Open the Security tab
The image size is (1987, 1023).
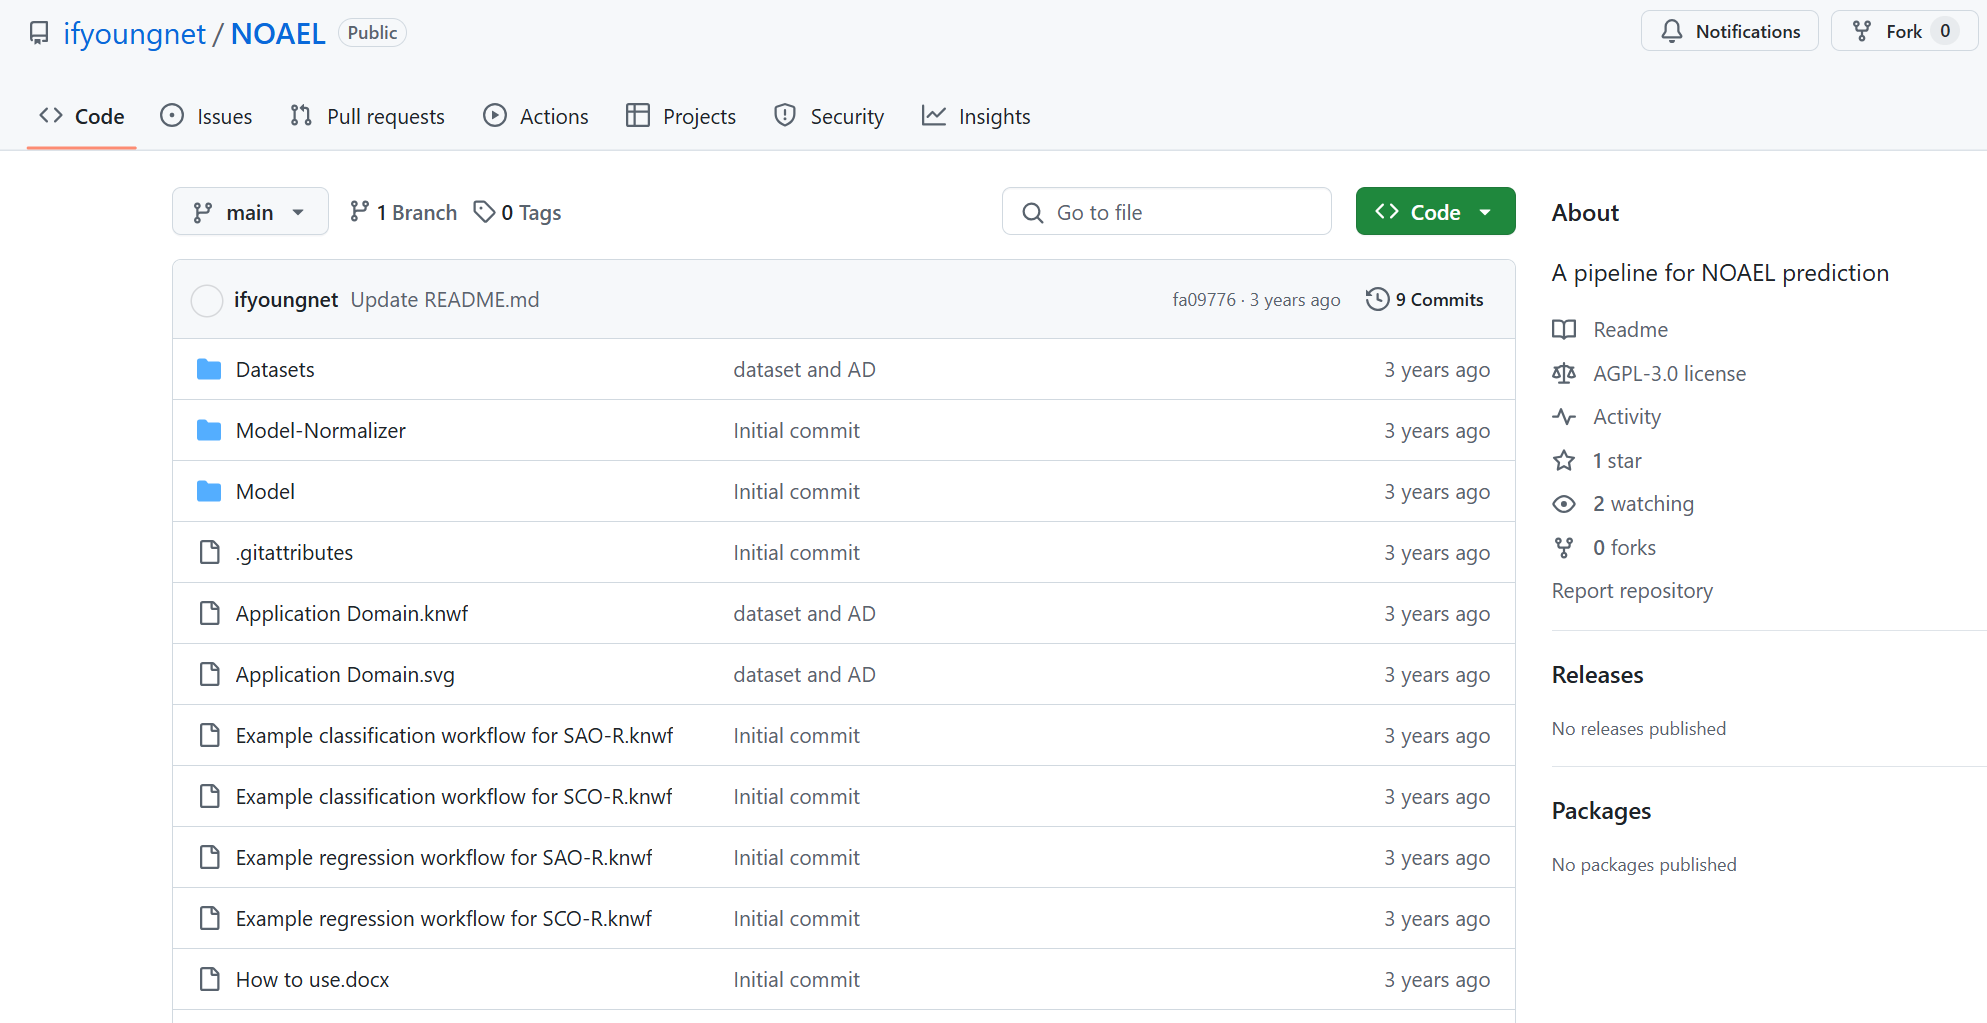829,116
